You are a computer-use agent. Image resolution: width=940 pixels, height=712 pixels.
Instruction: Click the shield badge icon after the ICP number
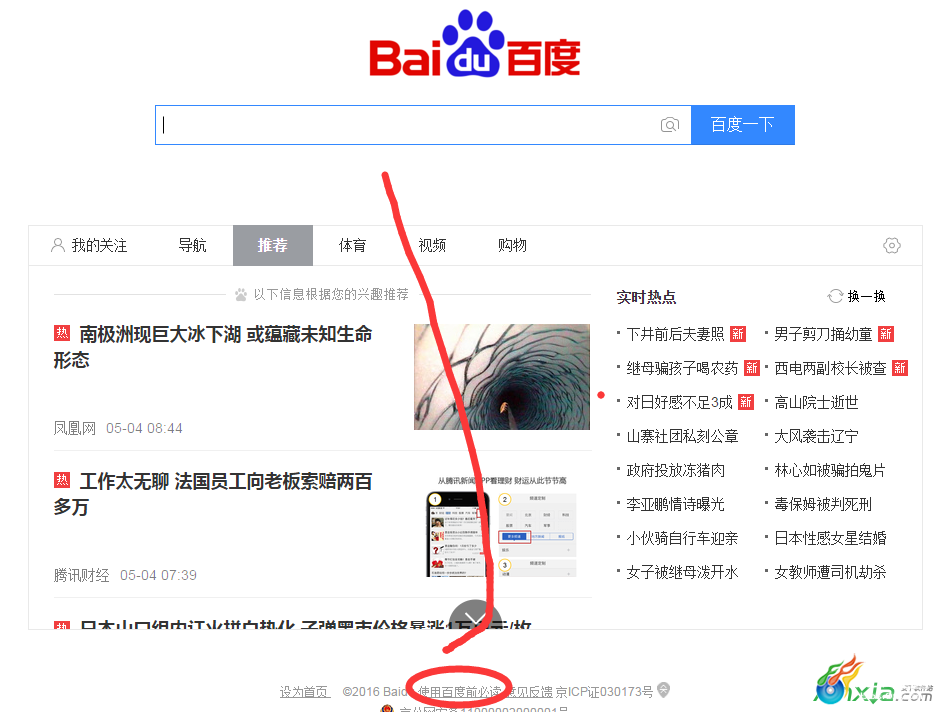coord(663,690)
